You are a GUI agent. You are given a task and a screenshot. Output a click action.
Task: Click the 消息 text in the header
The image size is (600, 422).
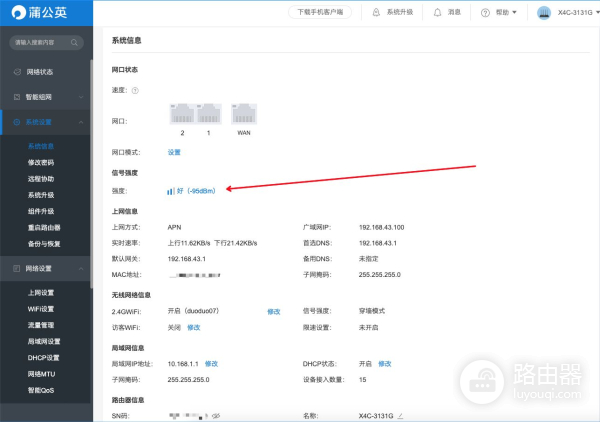(x=454, y=12)
